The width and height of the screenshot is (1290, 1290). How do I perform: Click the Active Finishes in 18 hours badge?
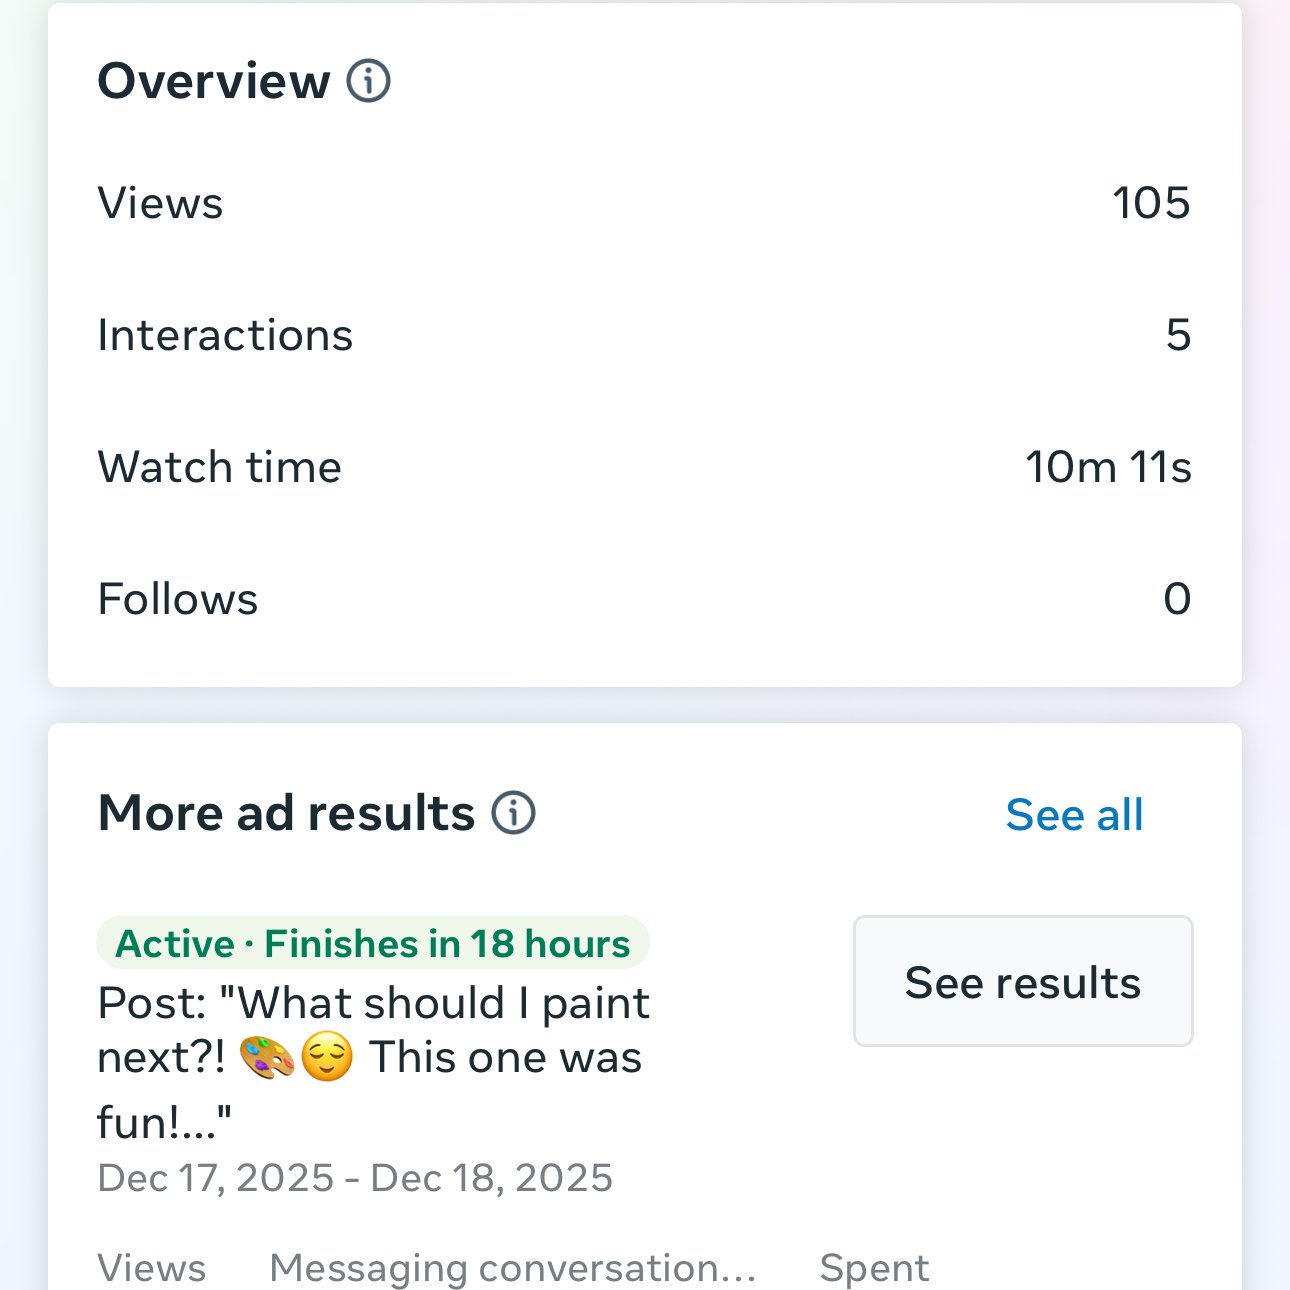click(373, 943)
